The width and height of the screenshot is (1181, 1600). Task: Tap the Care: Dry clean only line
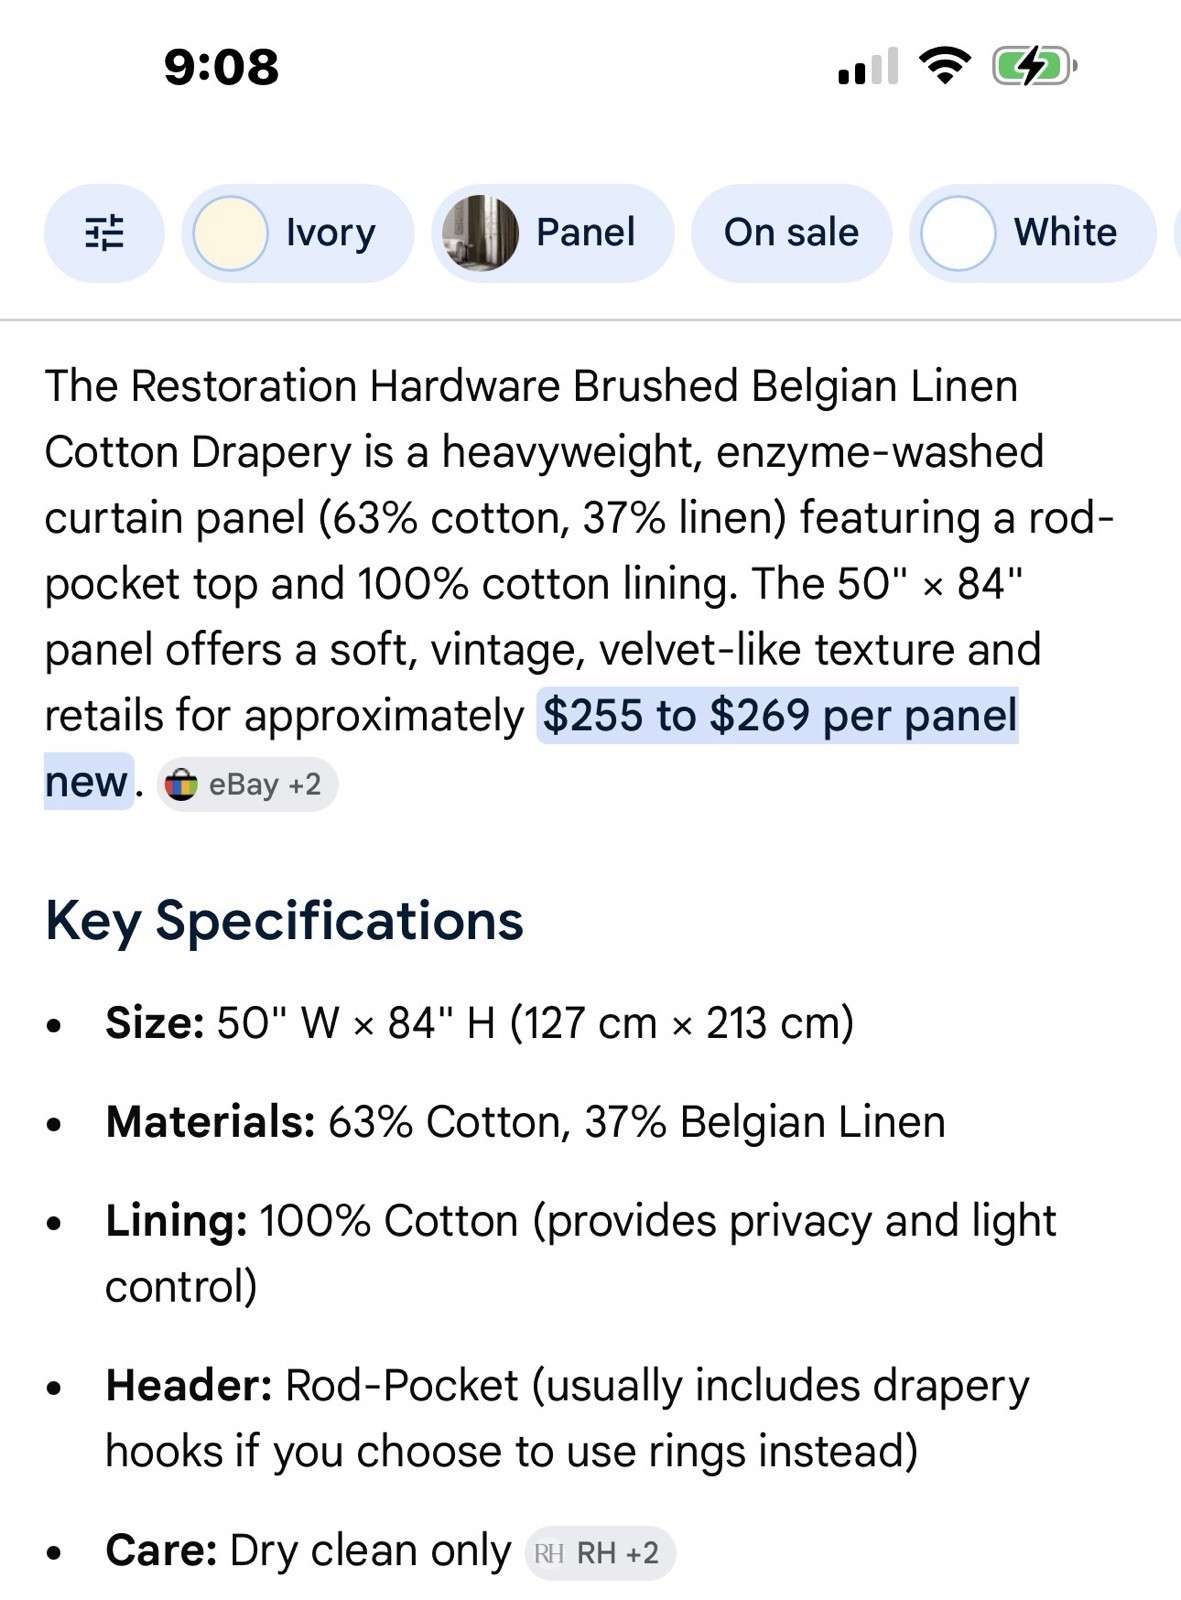(x=308, y=1551)
